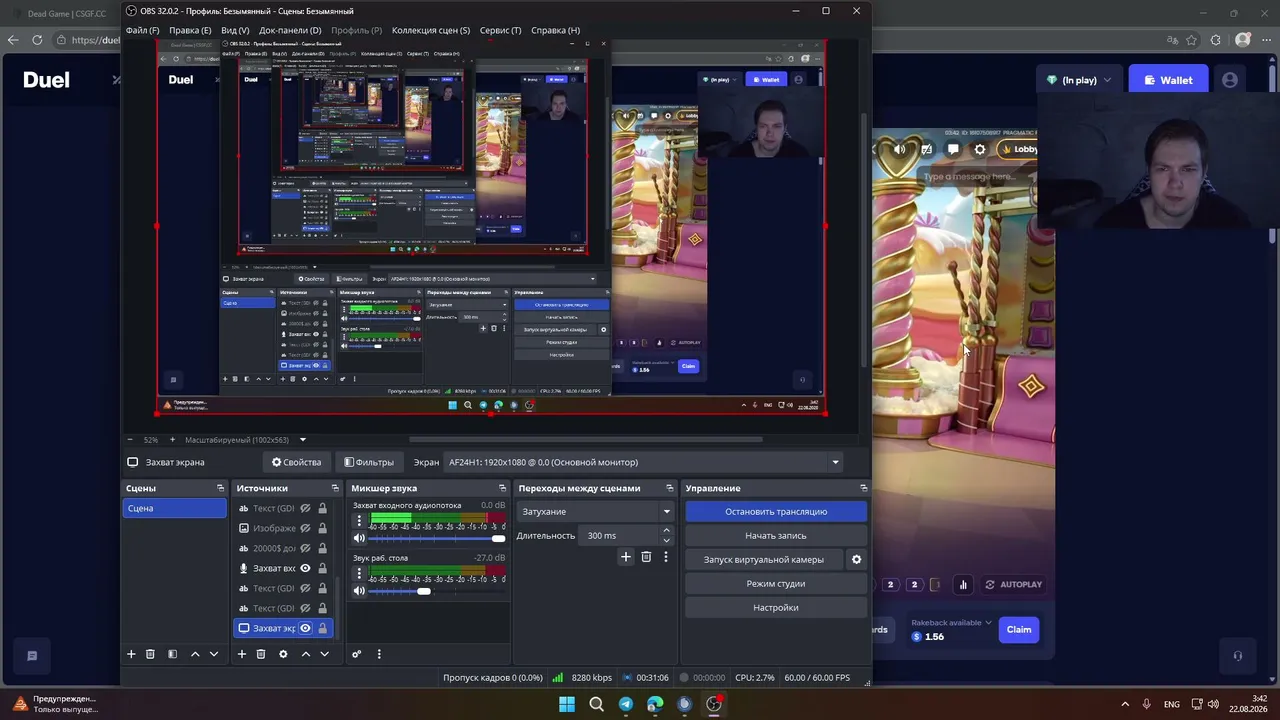This screenshot has width=1280, height=720.
Task: Claim rakeback with Claim button
Action: coord(1019,629)
